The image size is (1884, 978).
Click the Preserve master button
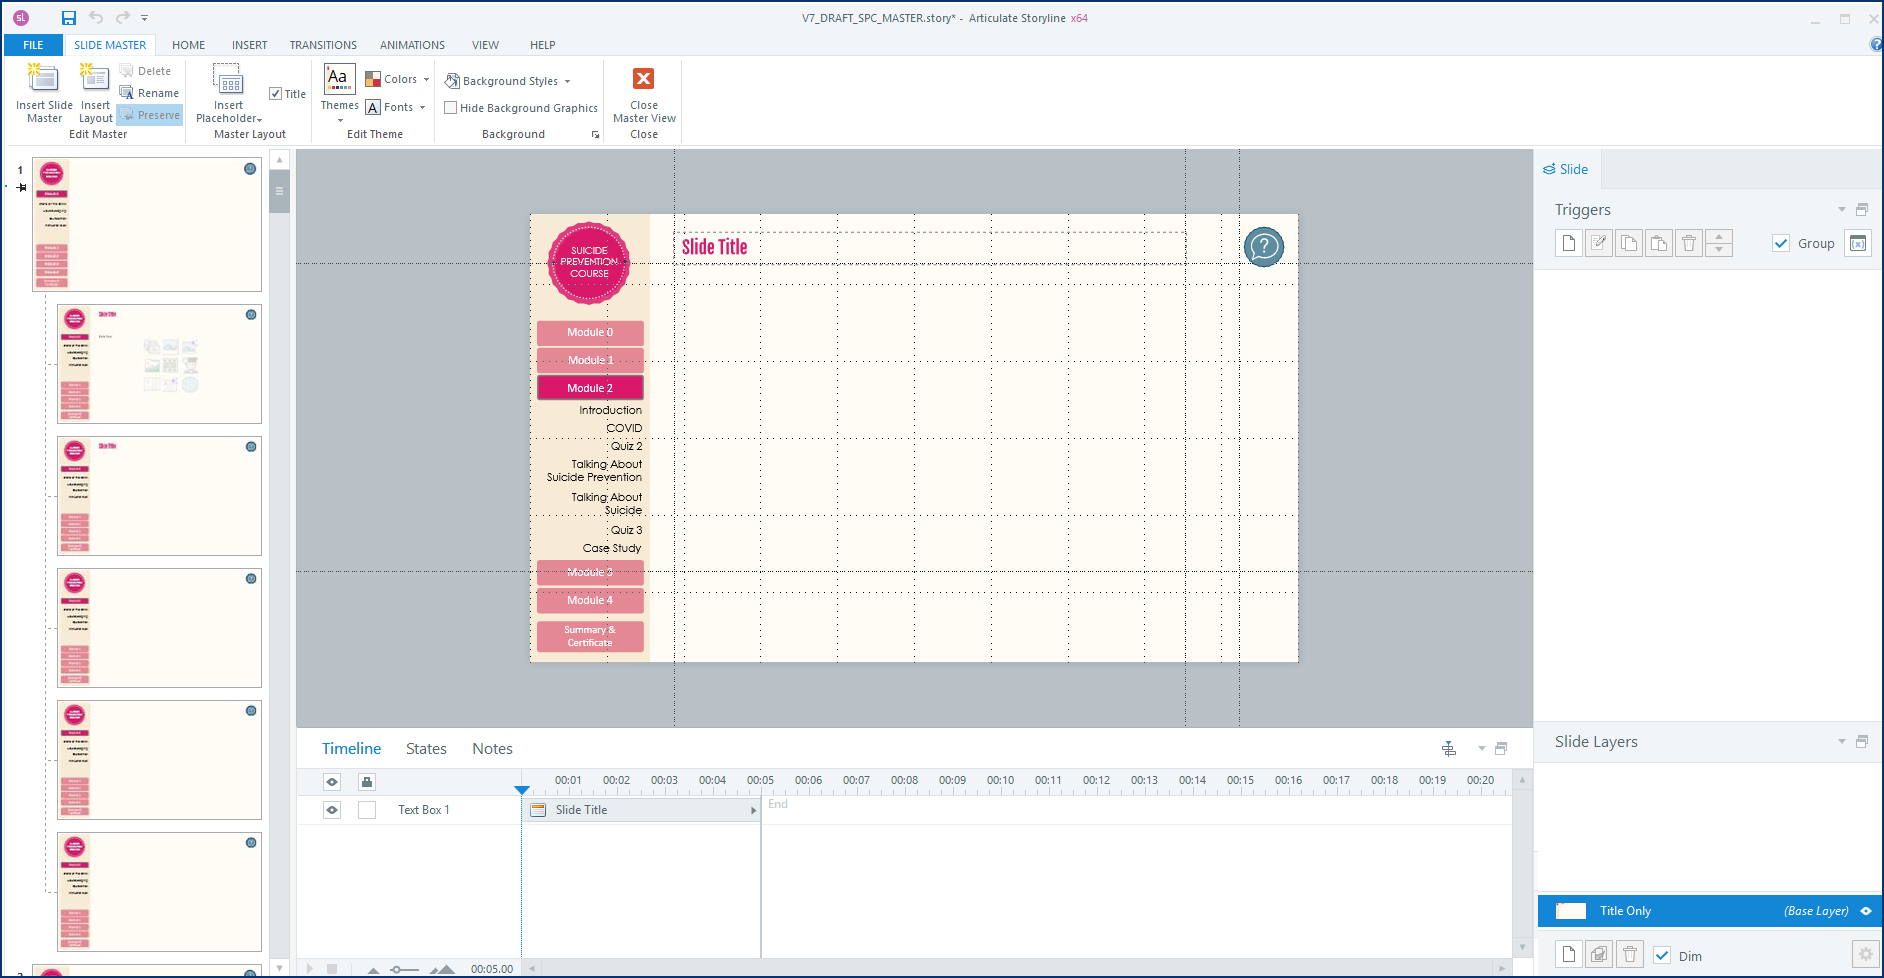[x=150, y=115]
